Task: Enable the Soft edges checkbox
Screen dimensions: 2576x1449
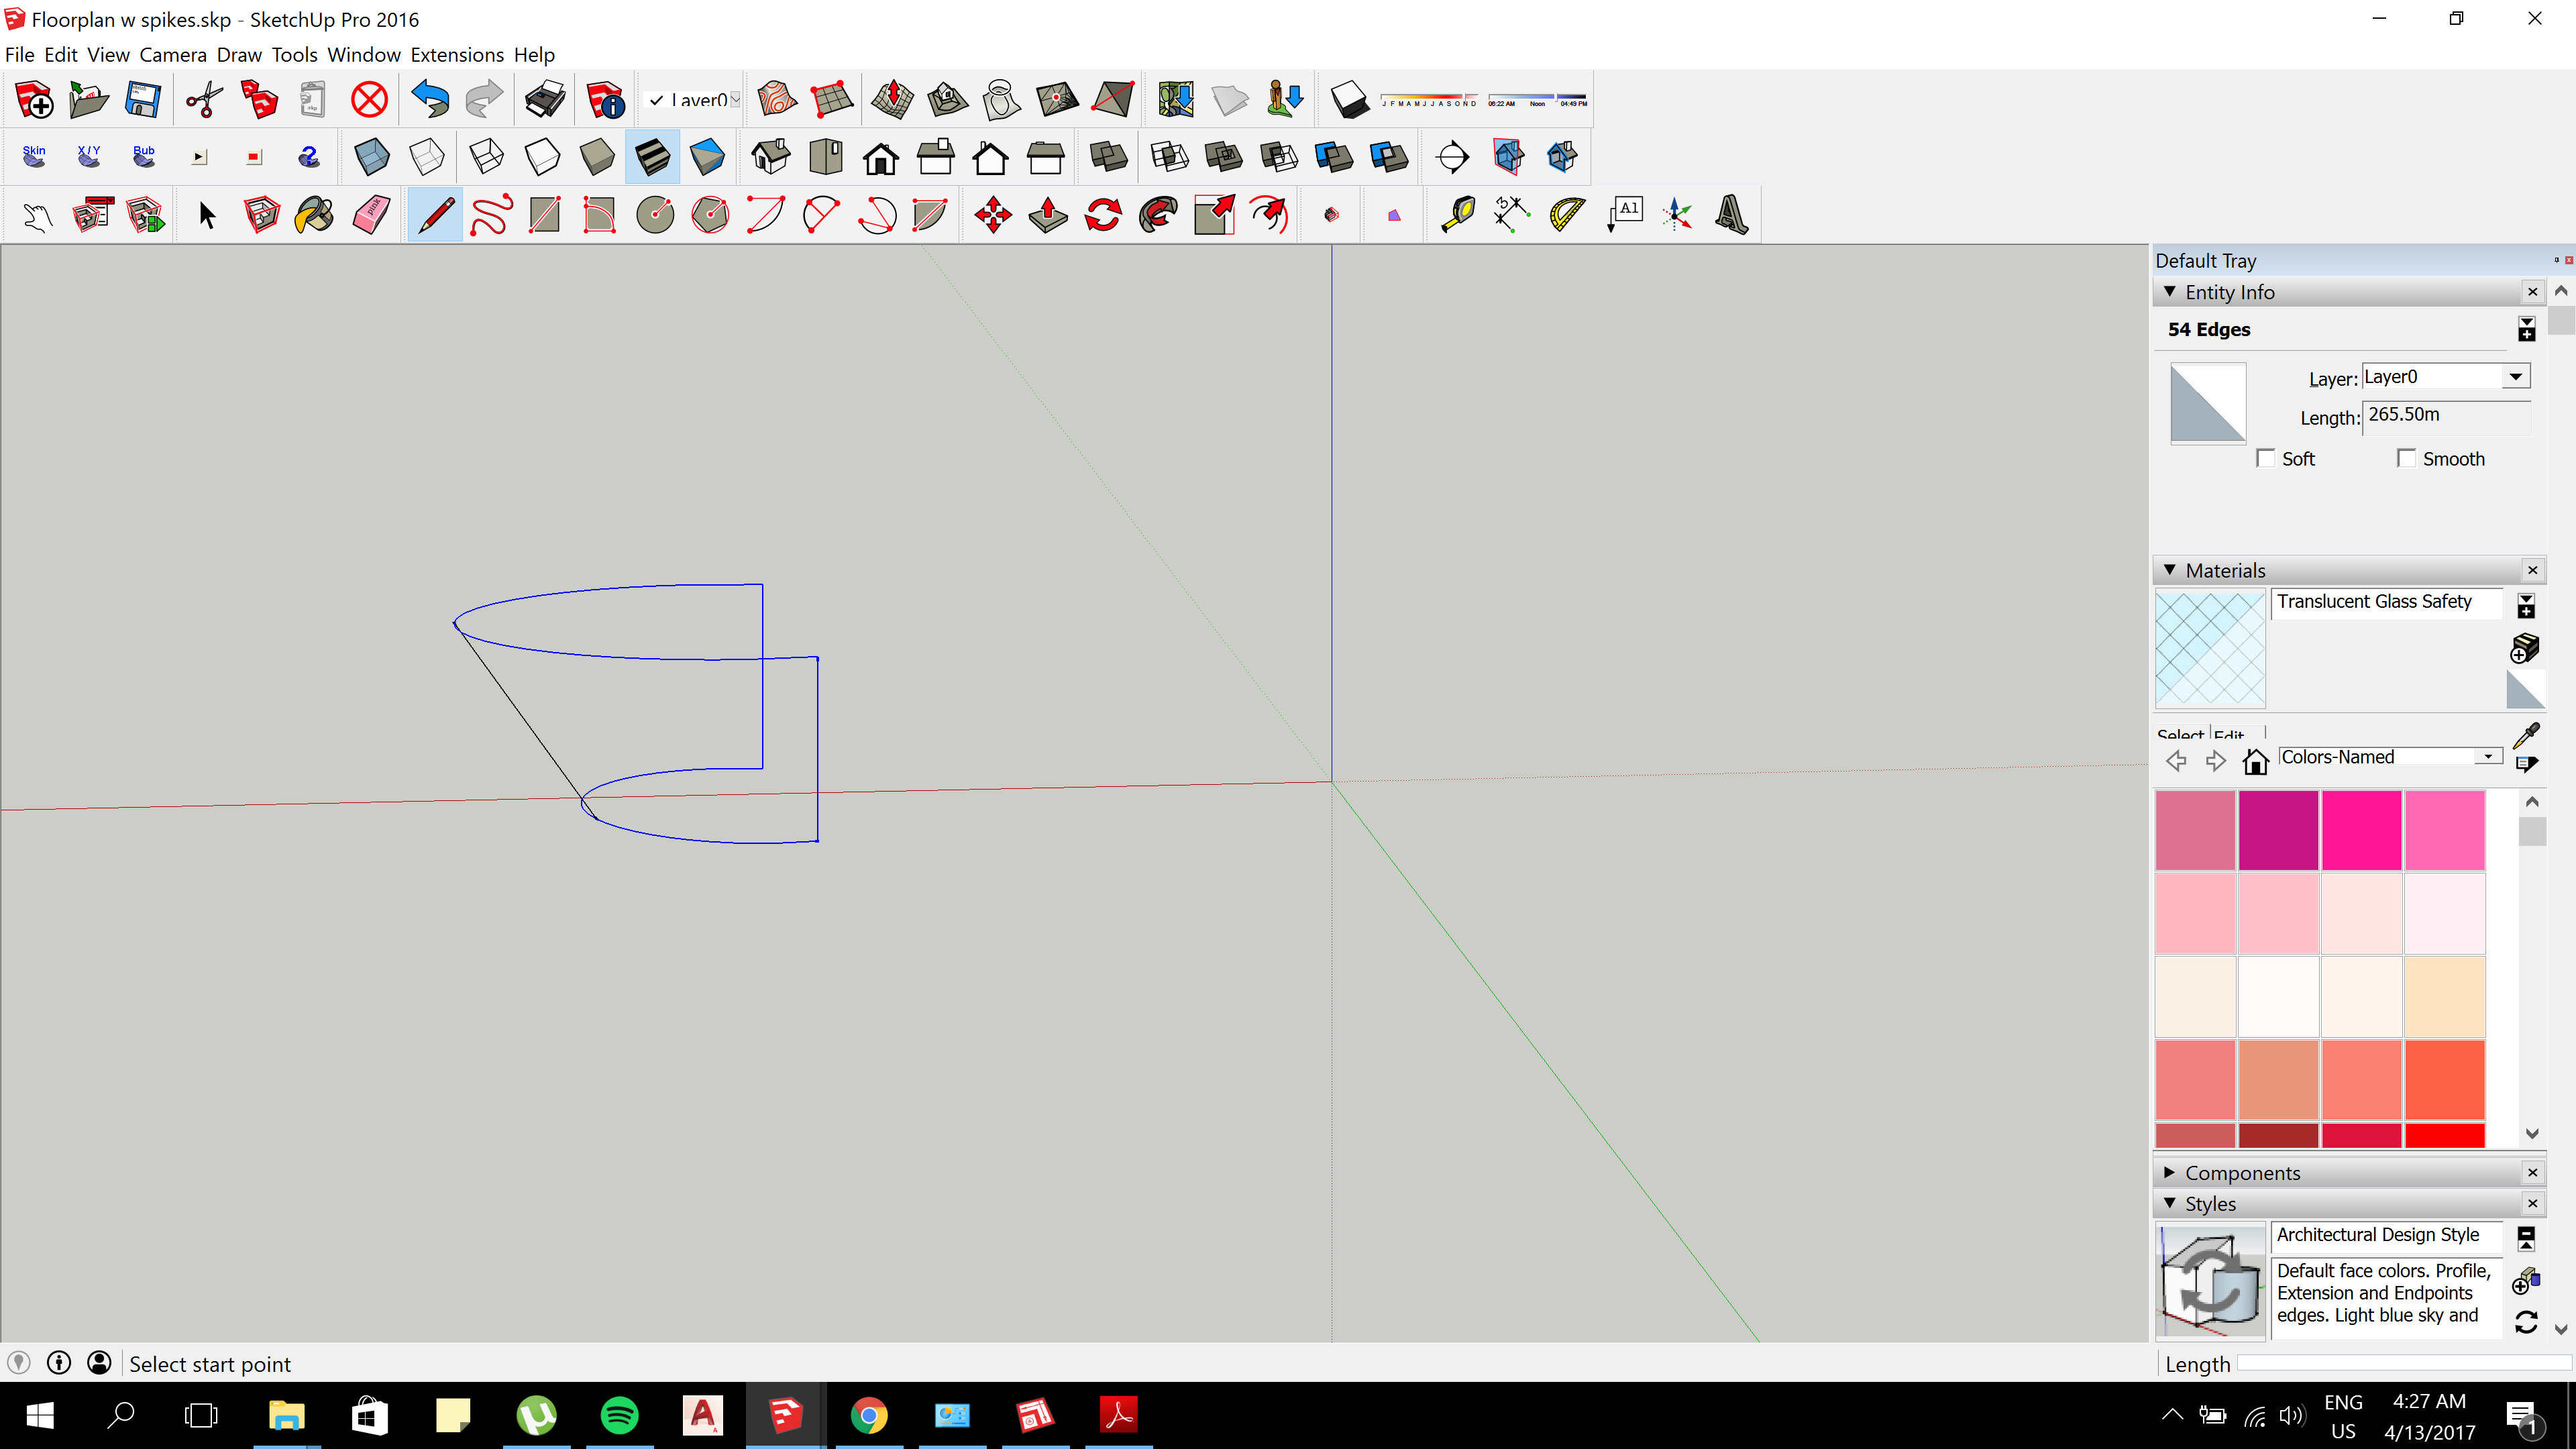Action: 2267,458
